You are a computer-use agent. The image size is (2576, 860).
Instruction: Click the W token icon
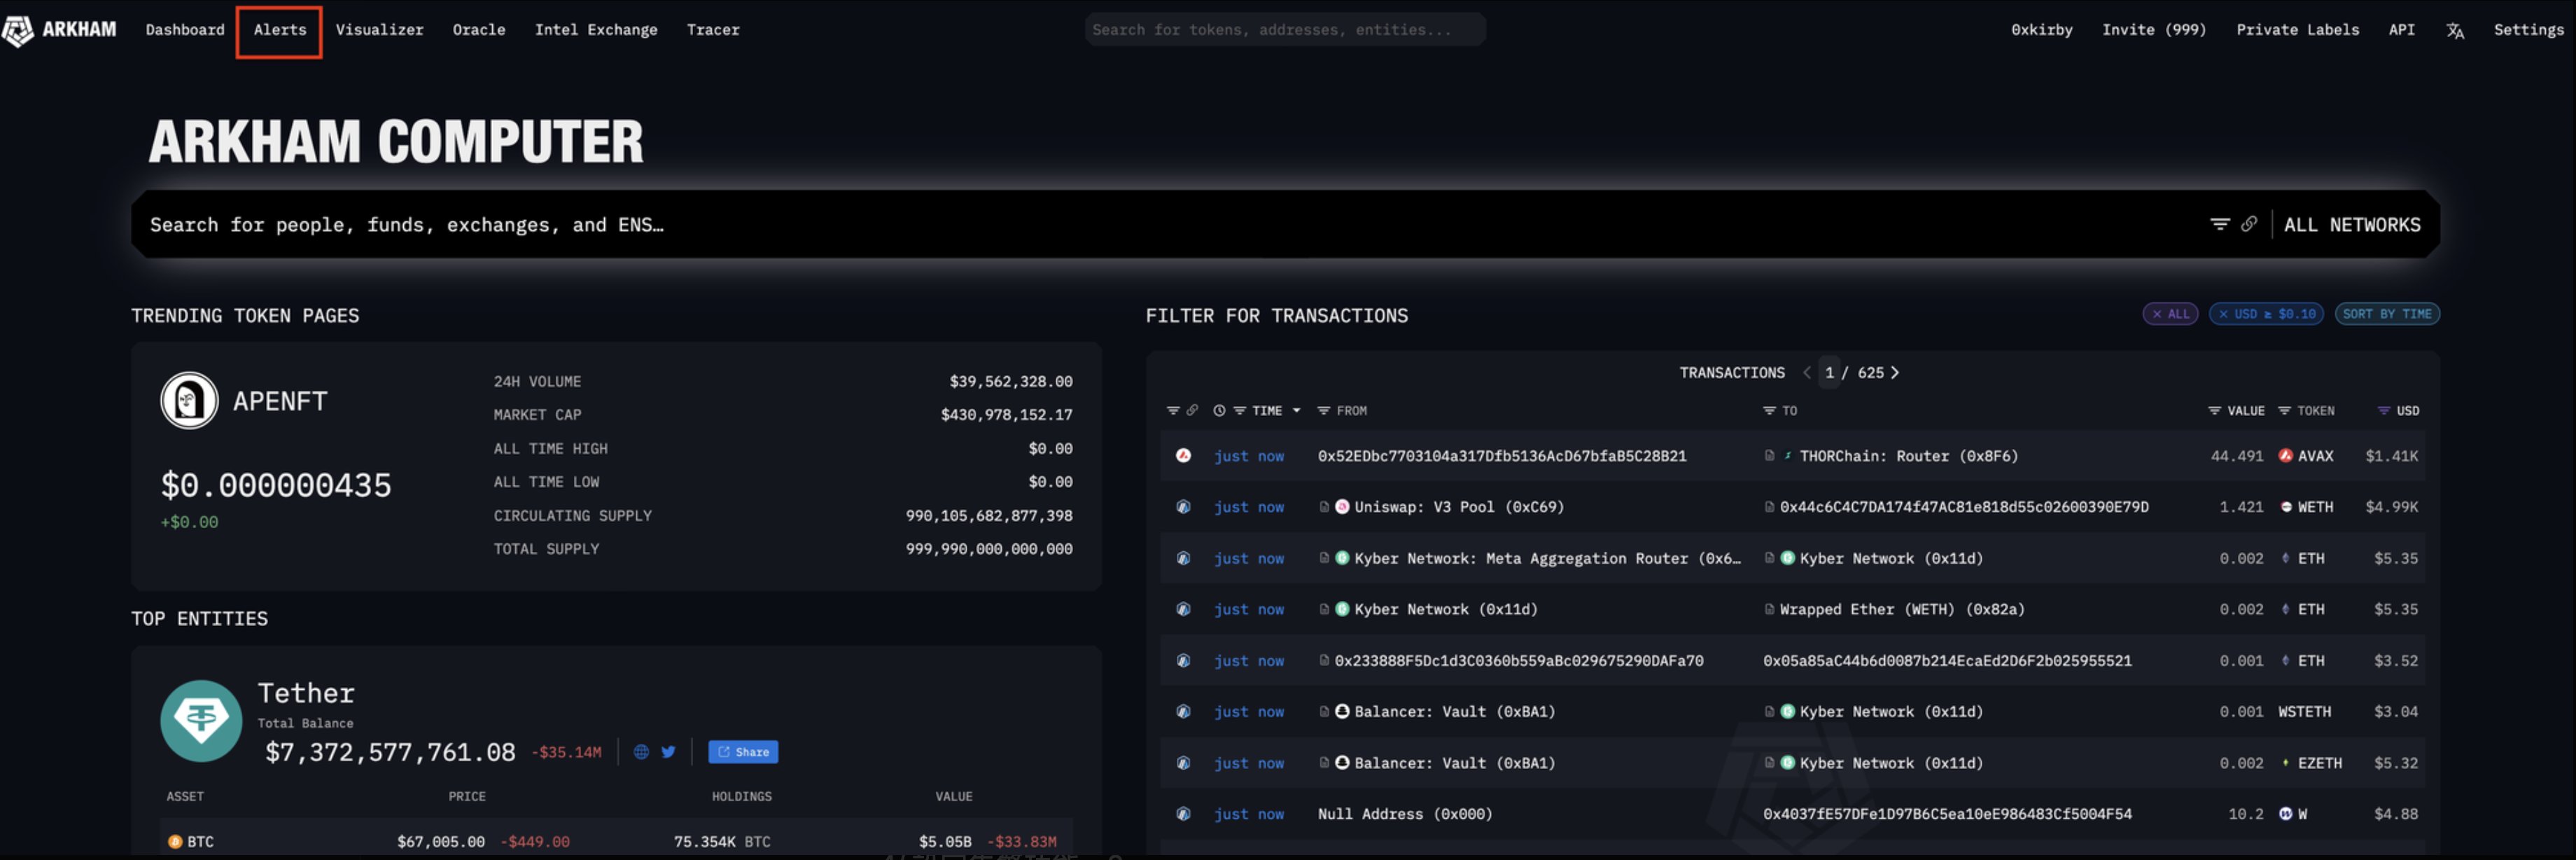(x=2285, y=814)
